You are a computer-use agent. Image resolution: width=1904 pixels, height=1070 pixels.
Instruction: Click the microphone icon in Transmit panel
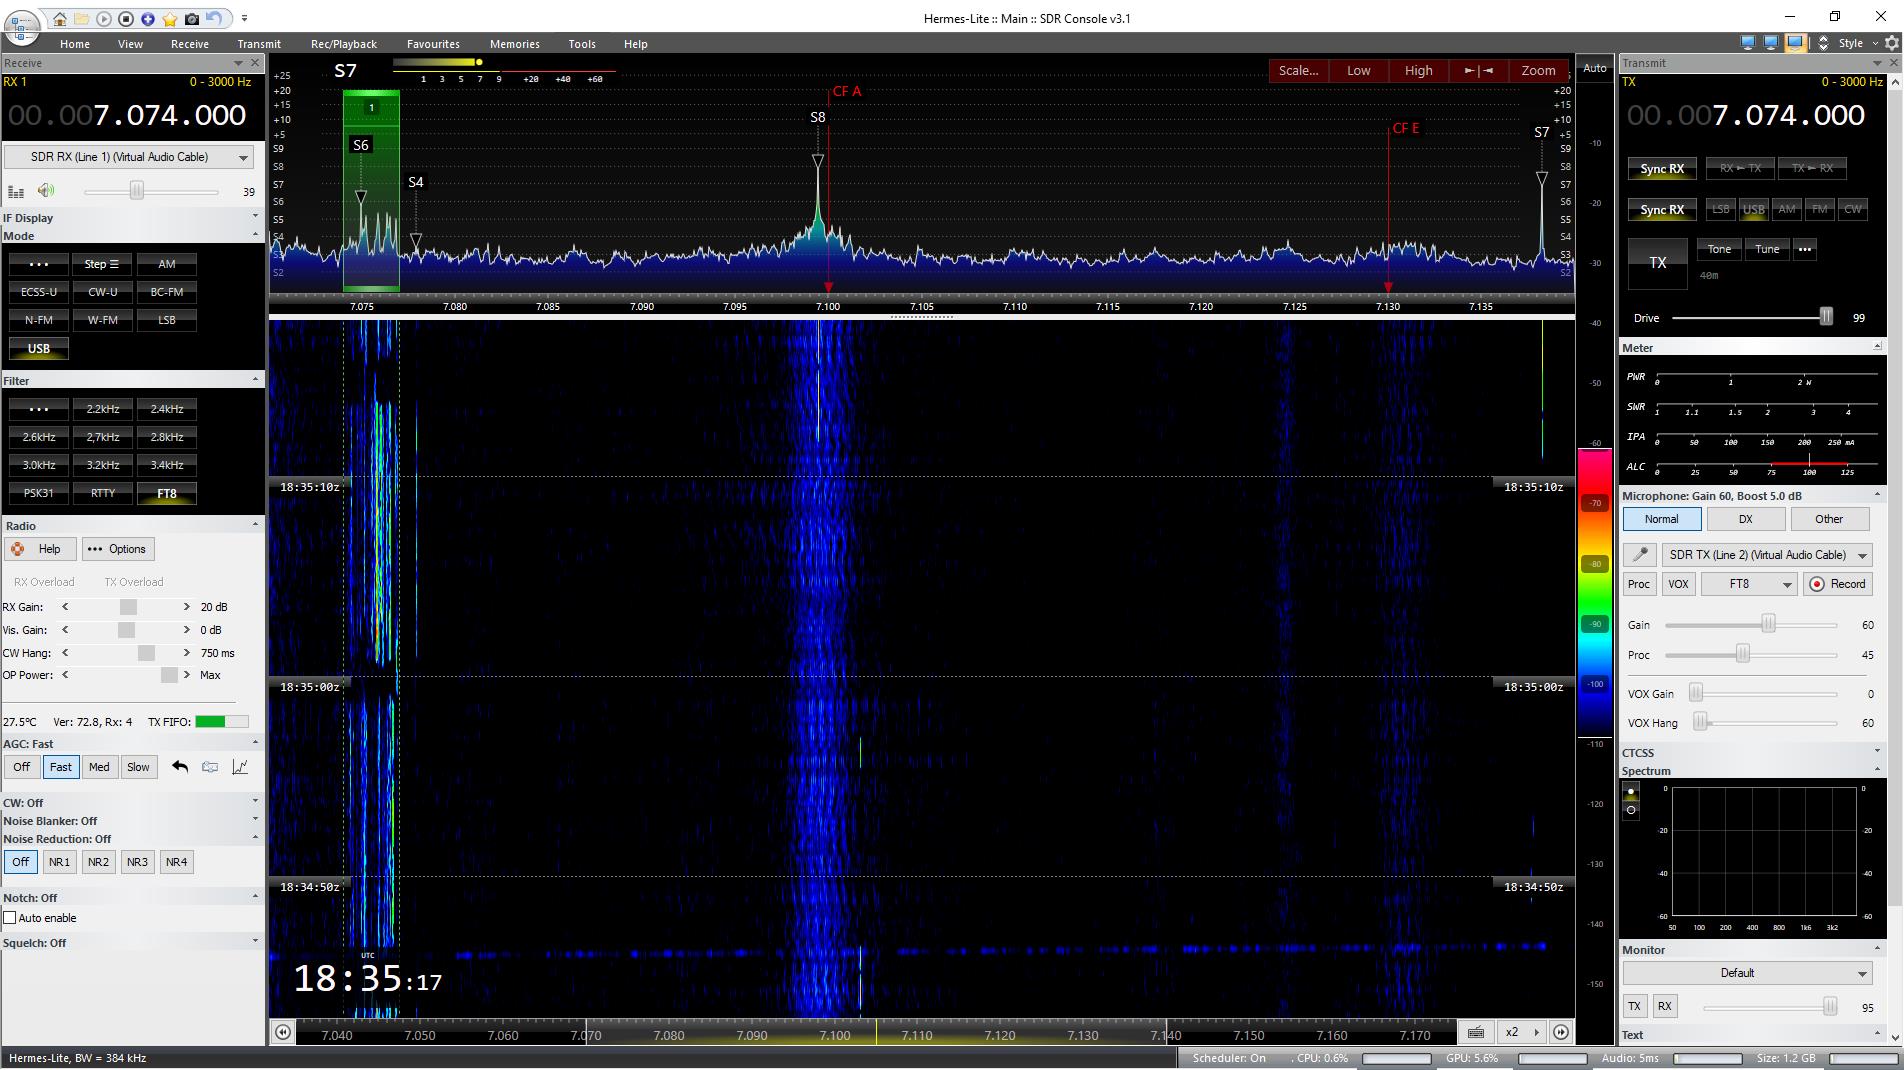(1639, 555)
